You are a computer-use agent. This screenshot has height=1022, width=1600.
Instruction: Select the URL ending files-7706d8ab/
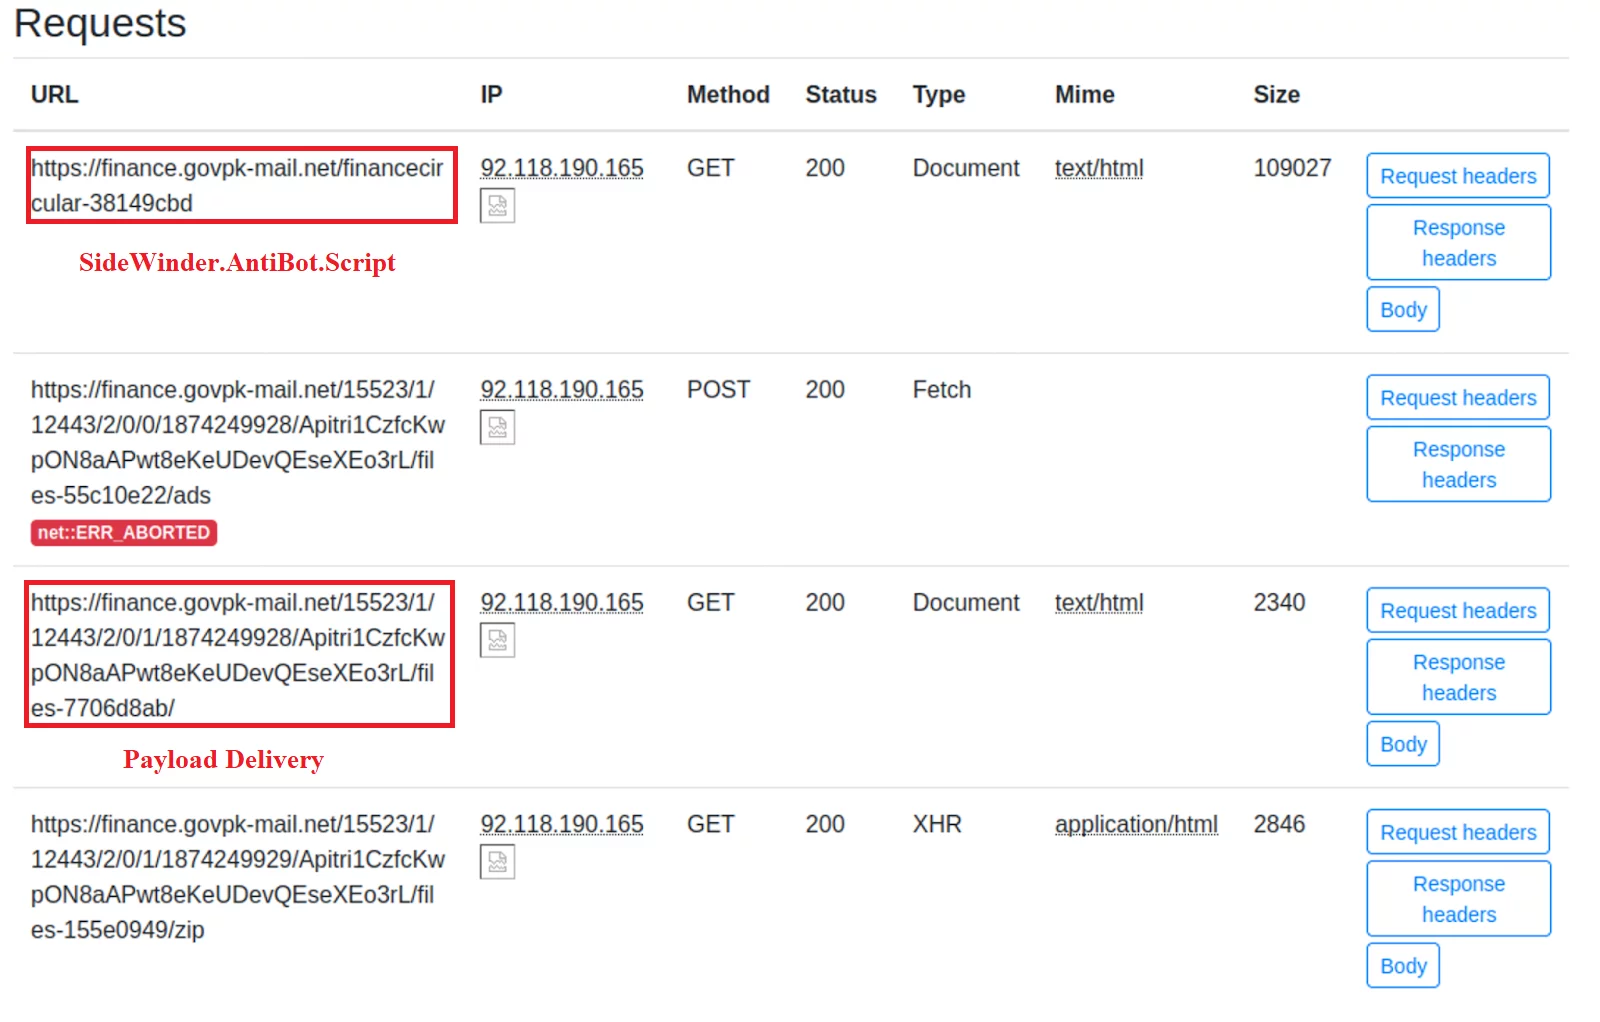(237, 655)
